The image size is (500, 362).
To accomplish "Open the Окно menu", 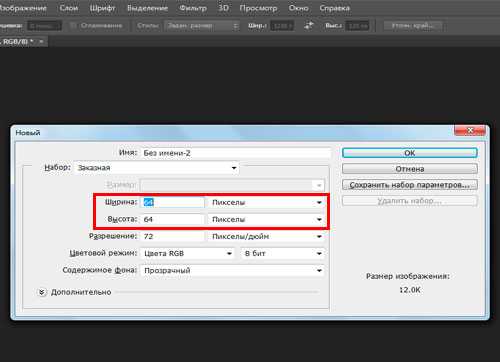I will click(298, 8).
